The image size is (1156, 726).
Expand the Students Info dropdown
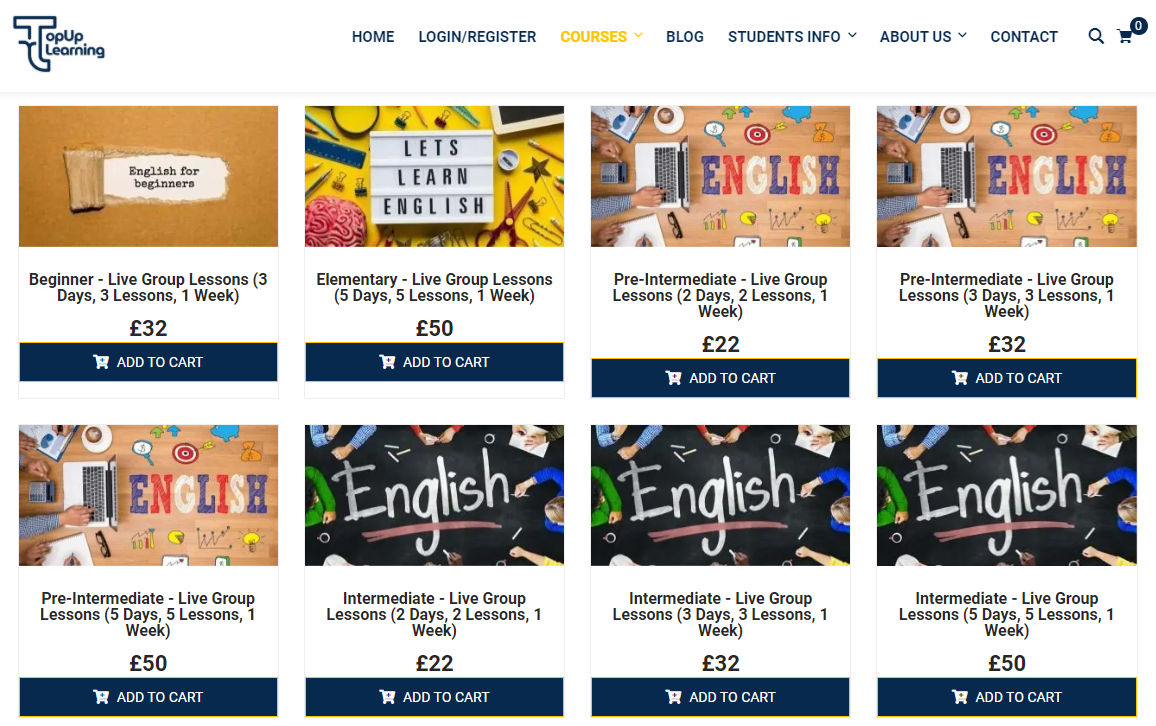(x=792, y=36)
